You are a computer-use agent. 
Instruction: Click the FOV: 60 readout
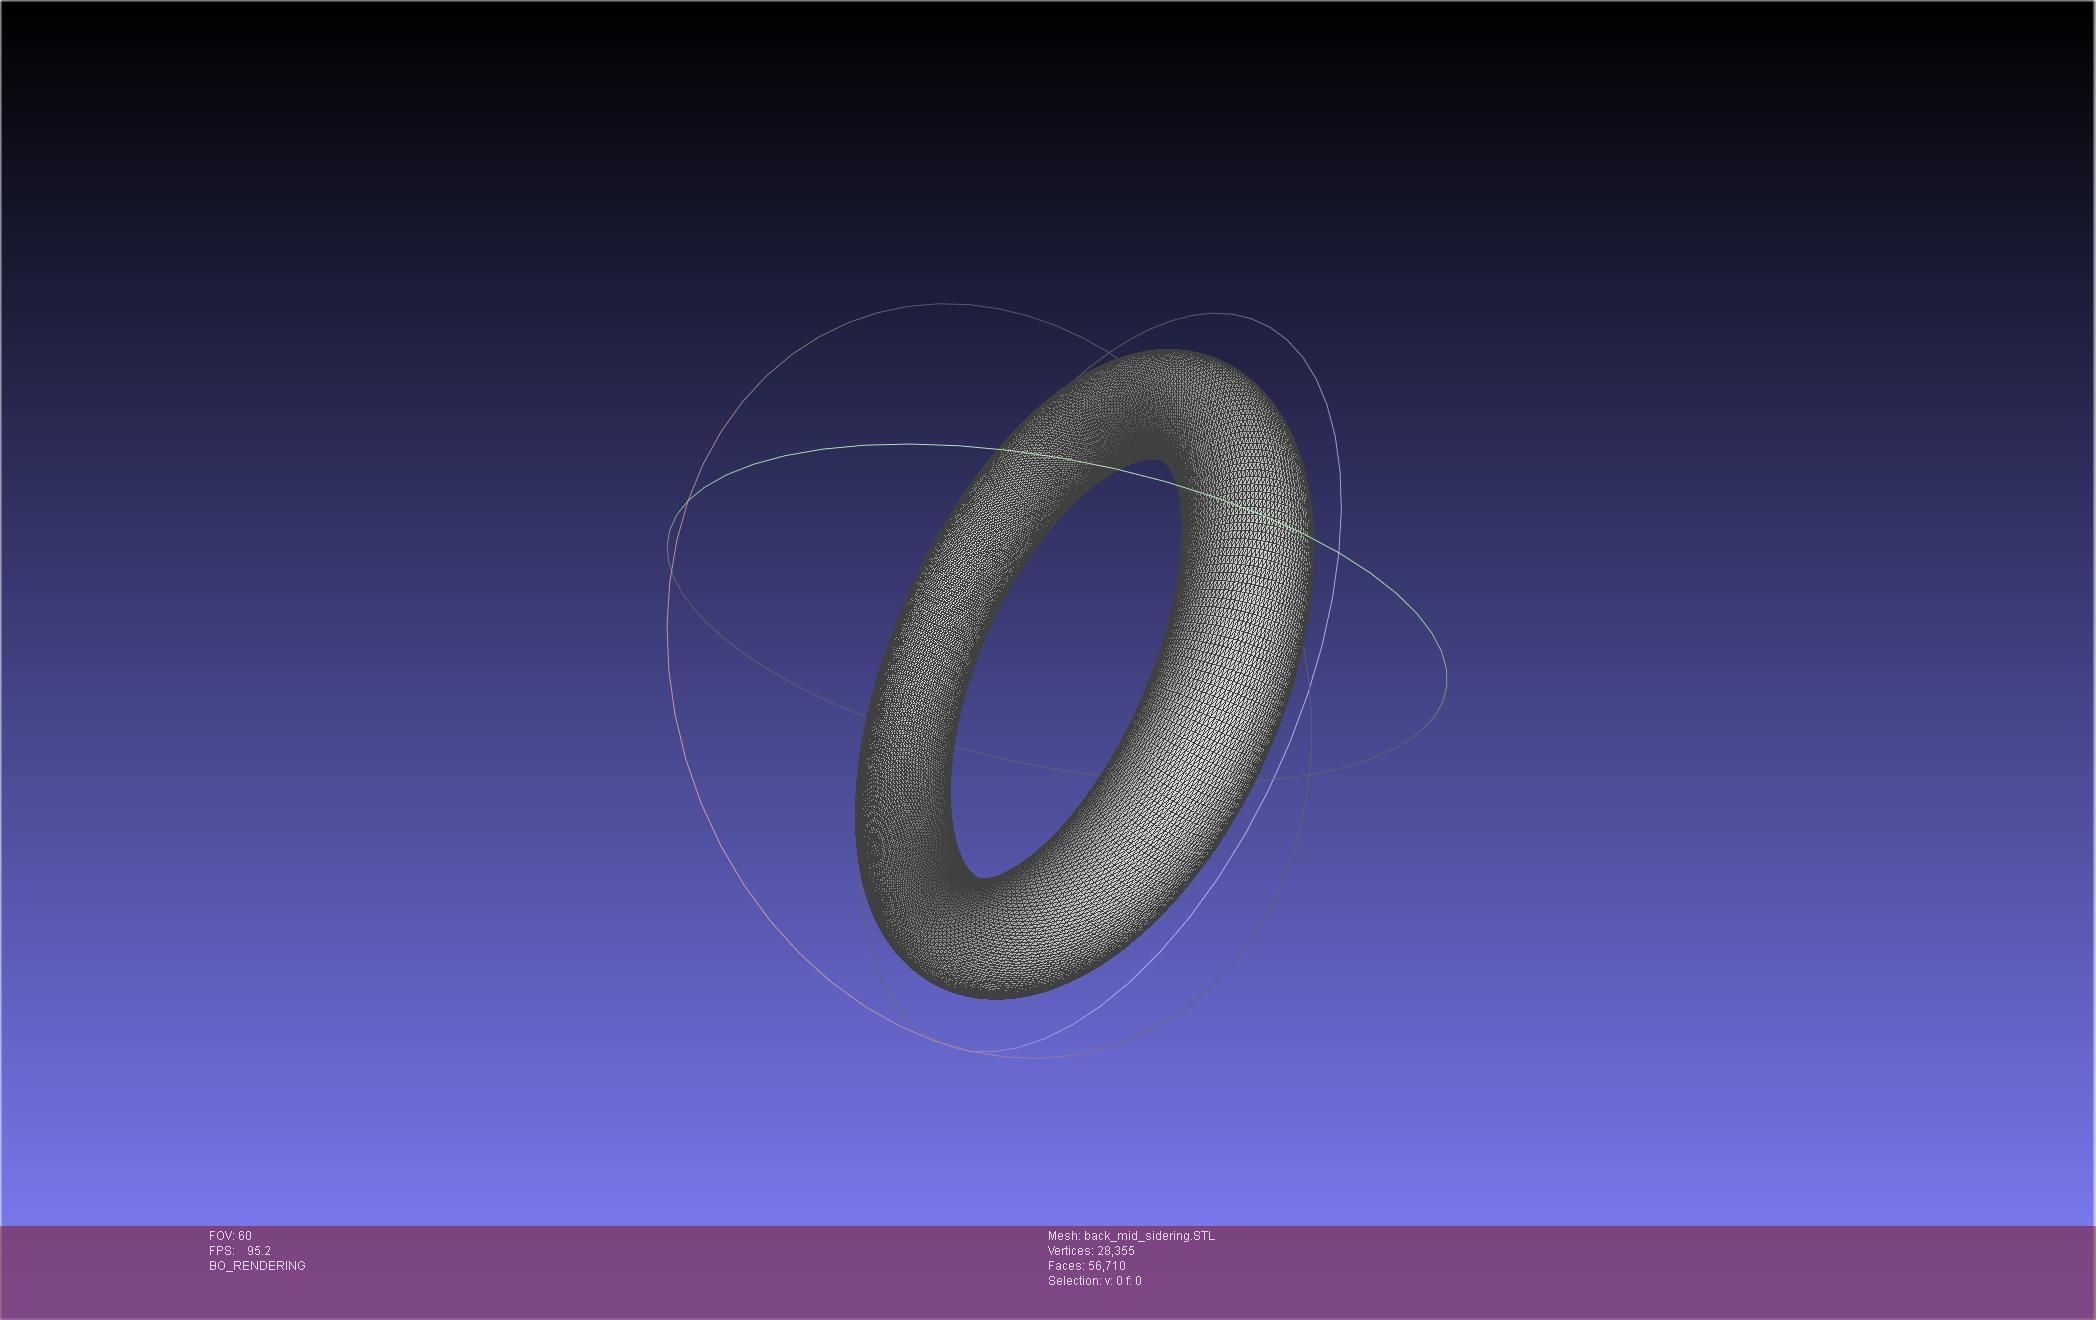(x=230, y=1236)
